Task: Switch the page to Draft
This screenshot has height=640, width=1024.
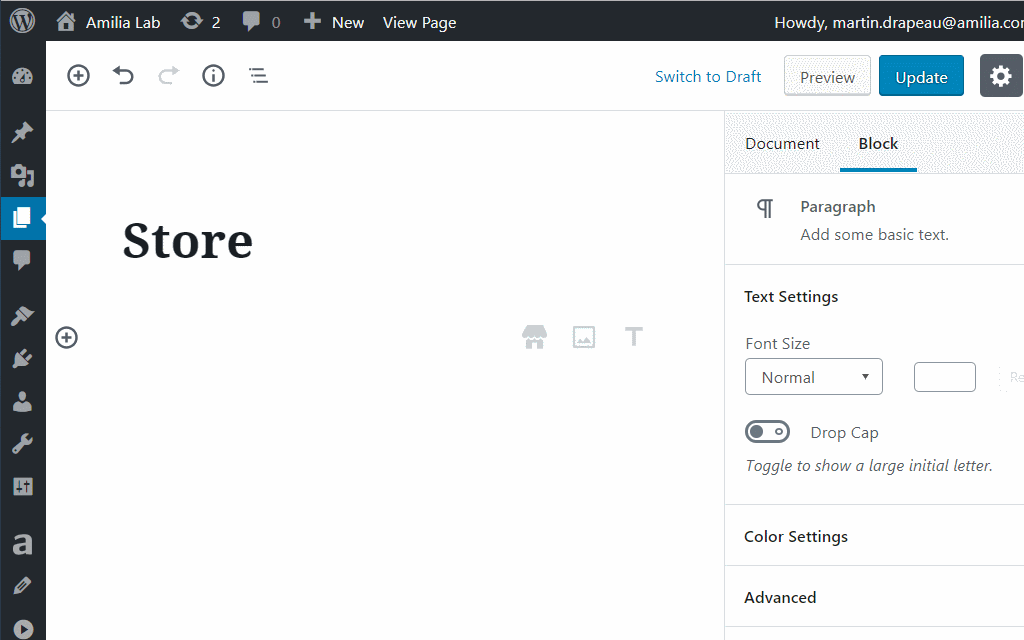Action: [708, 76]
